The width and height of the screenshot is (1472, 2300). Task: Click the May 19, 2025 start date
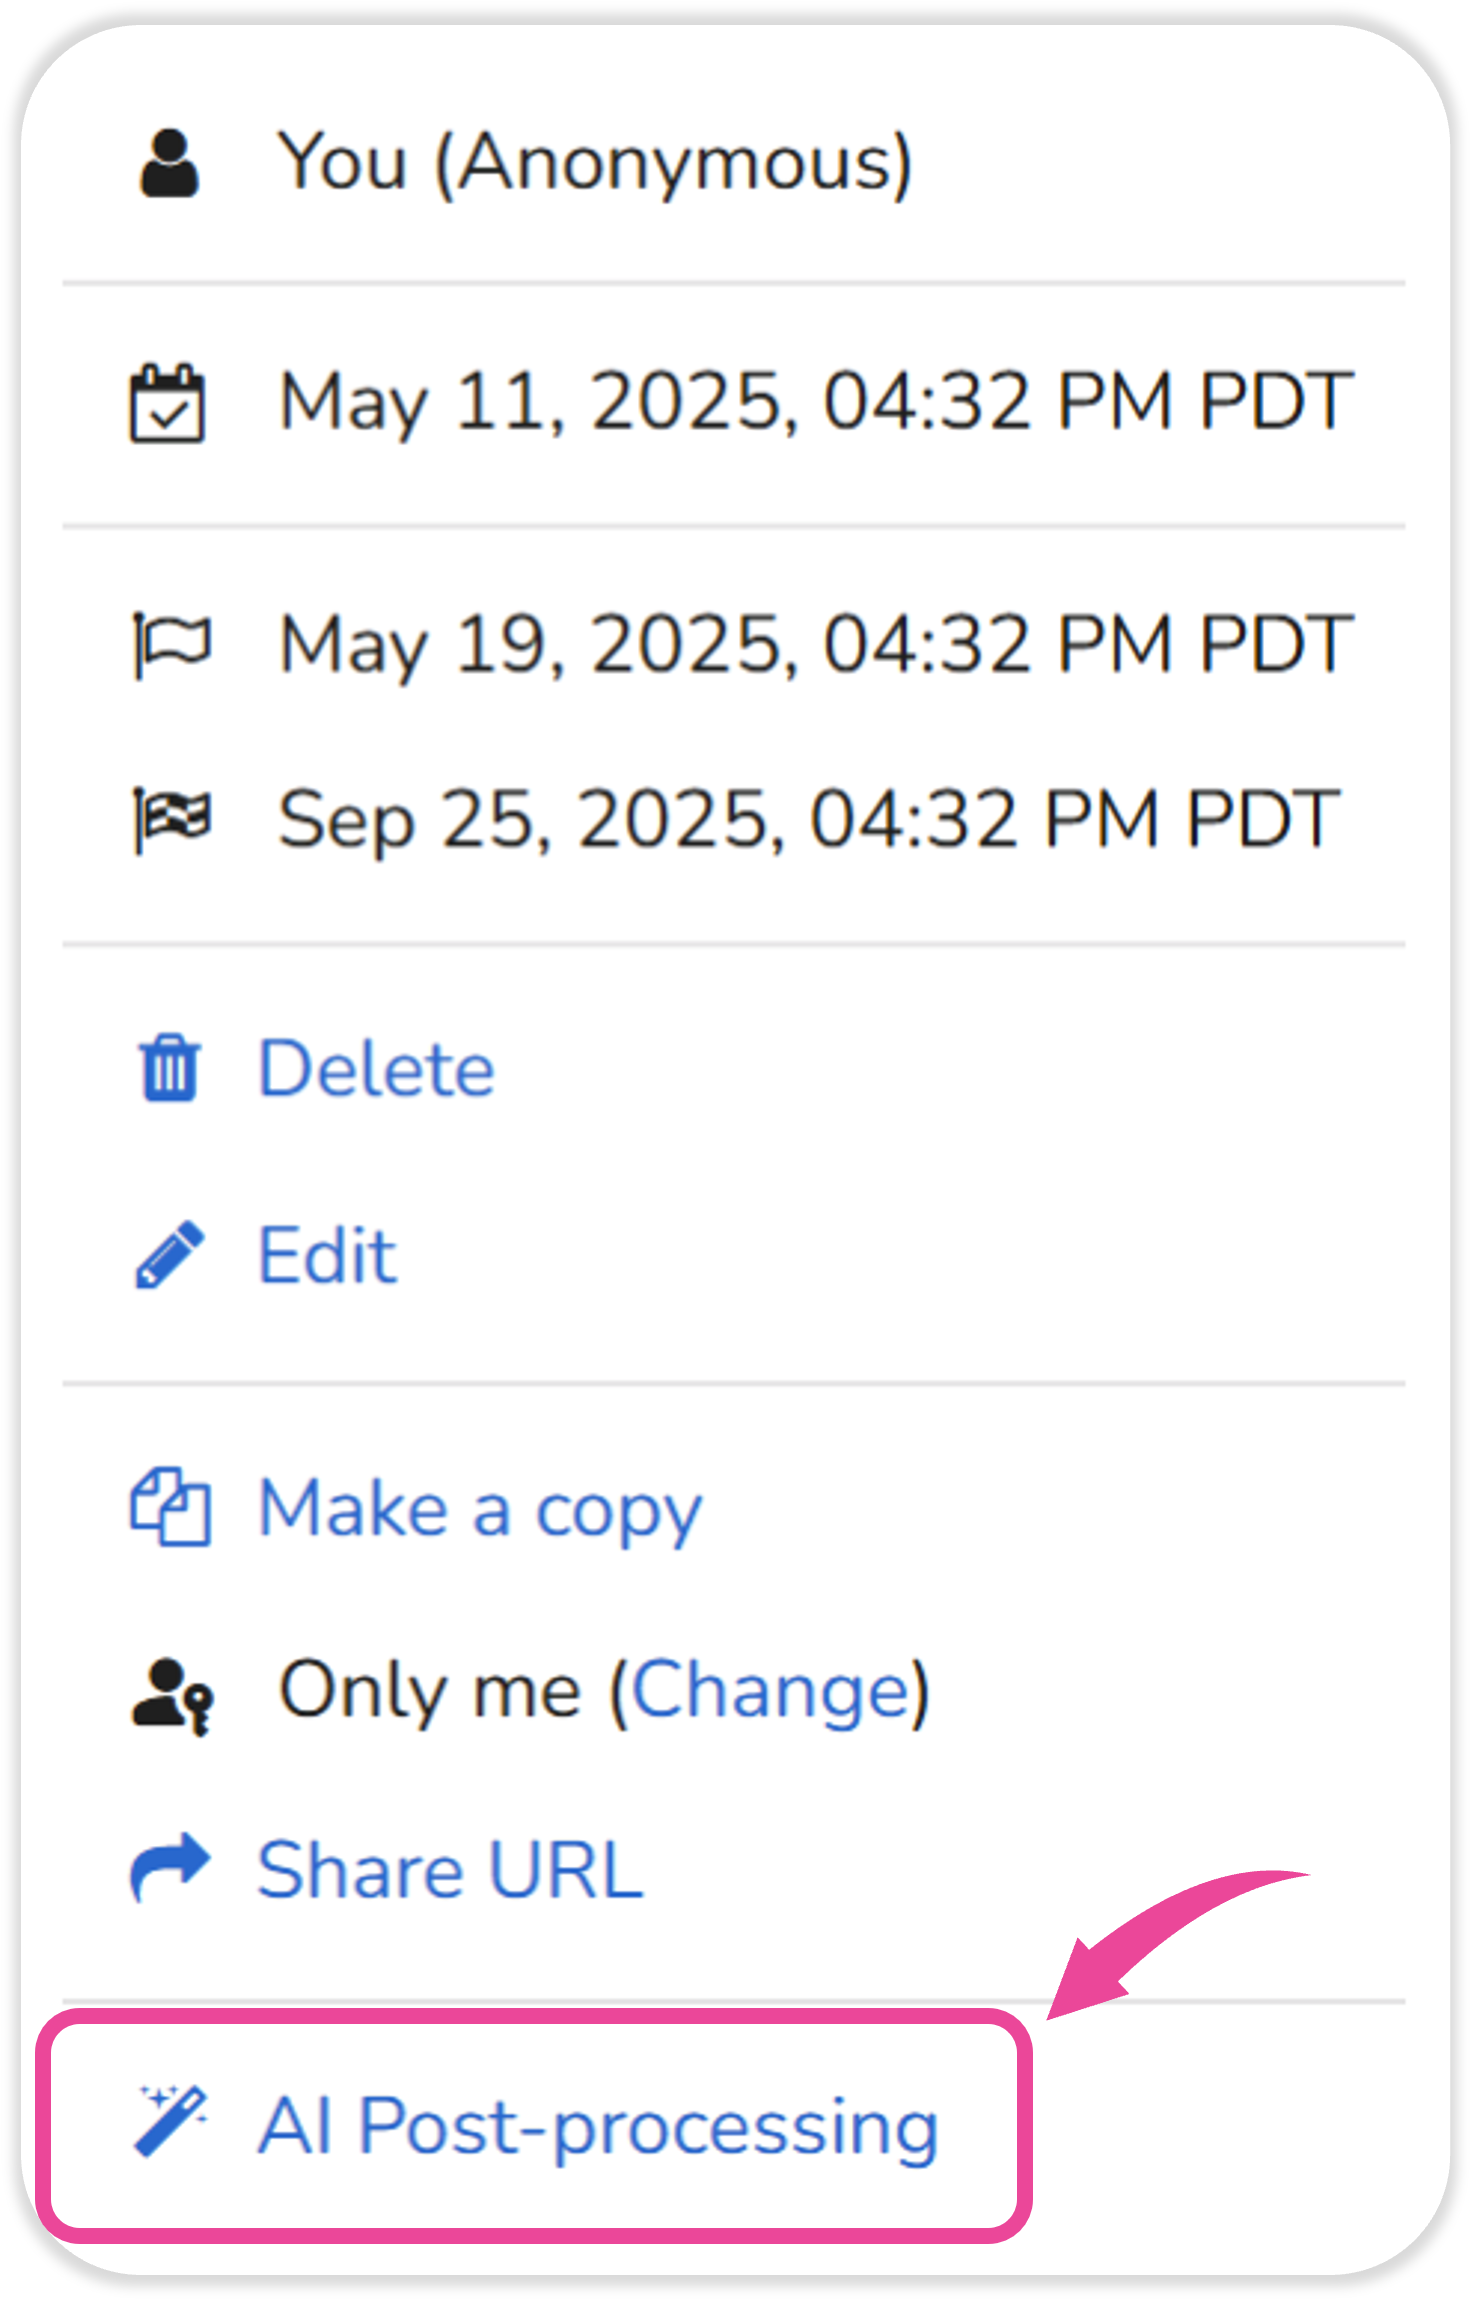pos(815,645)
